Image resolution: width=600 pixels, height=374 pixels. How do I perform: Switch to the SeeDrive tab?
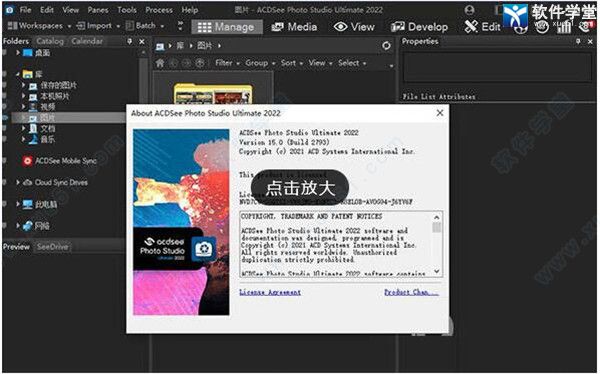(x=53, y=247)
